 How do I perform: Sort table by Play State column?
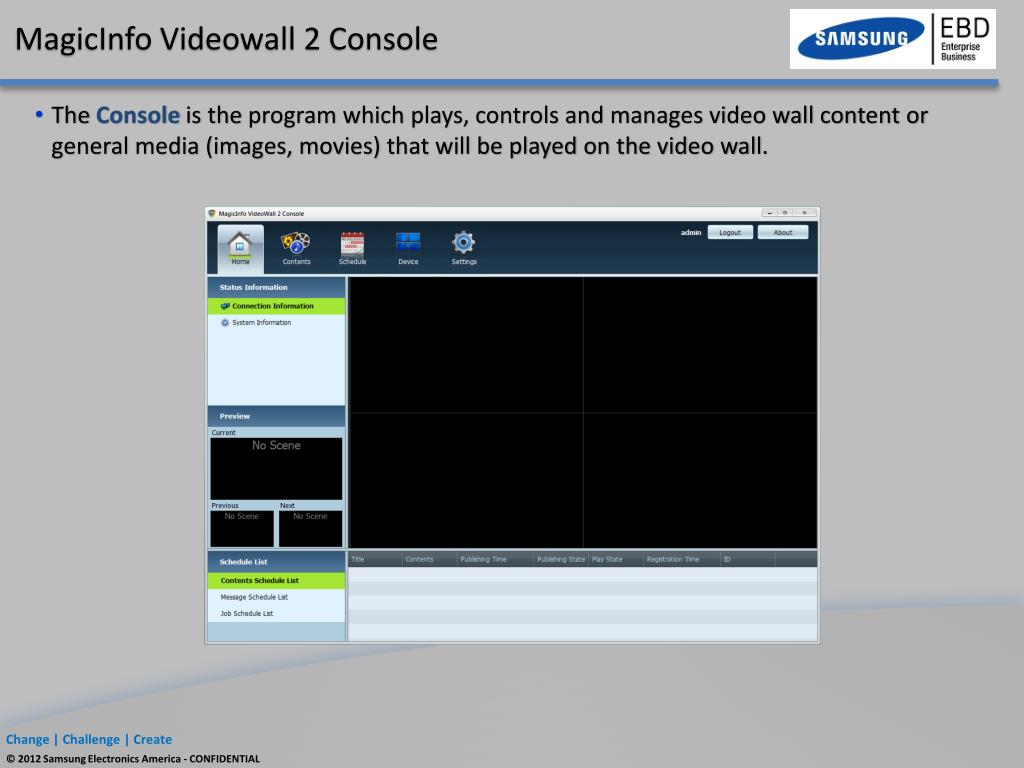coord(616,560)
